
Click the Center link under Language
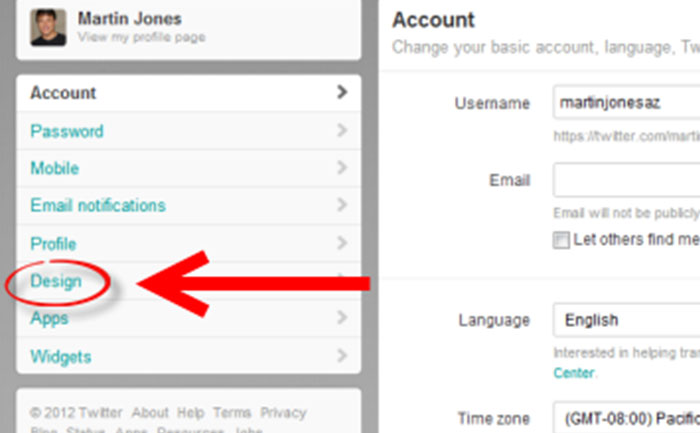point(574,373)
